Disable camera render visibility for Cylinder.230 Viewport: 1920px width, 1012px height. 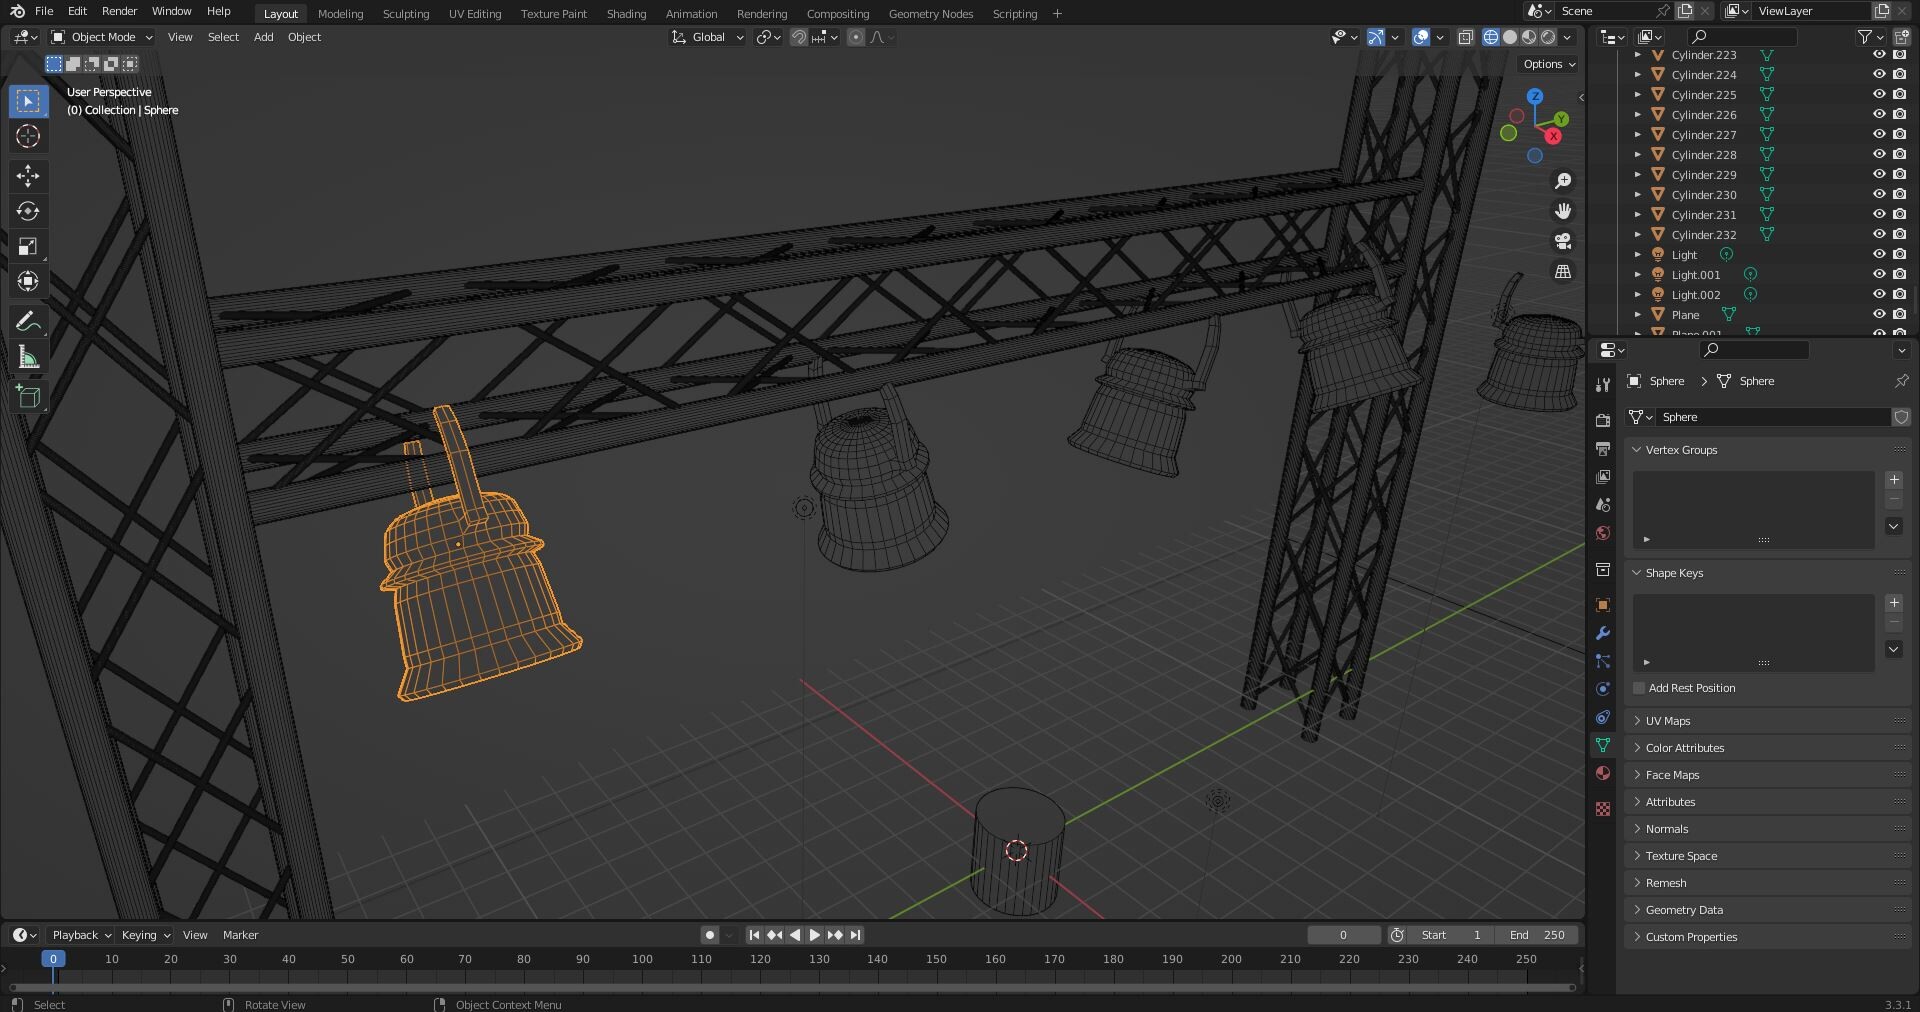tap(1899, 194)
